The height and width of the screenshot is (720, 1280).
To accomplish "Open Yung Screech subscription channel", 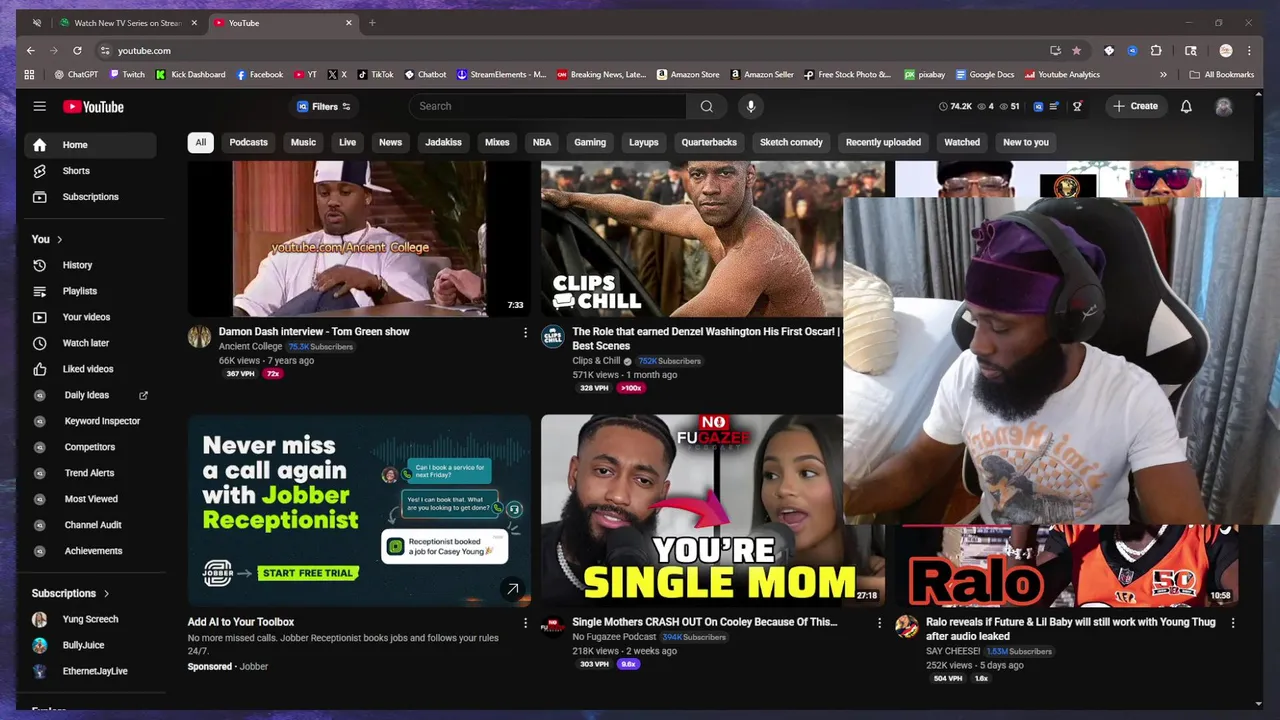I will point(90,619).
